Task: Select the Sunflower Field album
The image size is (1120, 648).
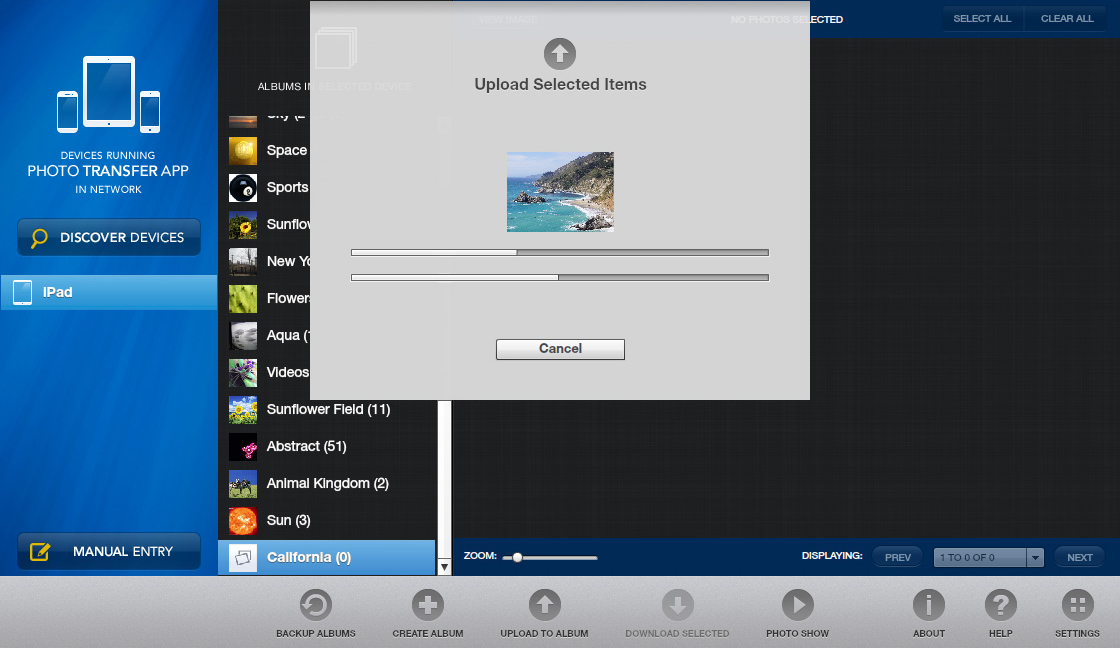Action: click(327, 410)
